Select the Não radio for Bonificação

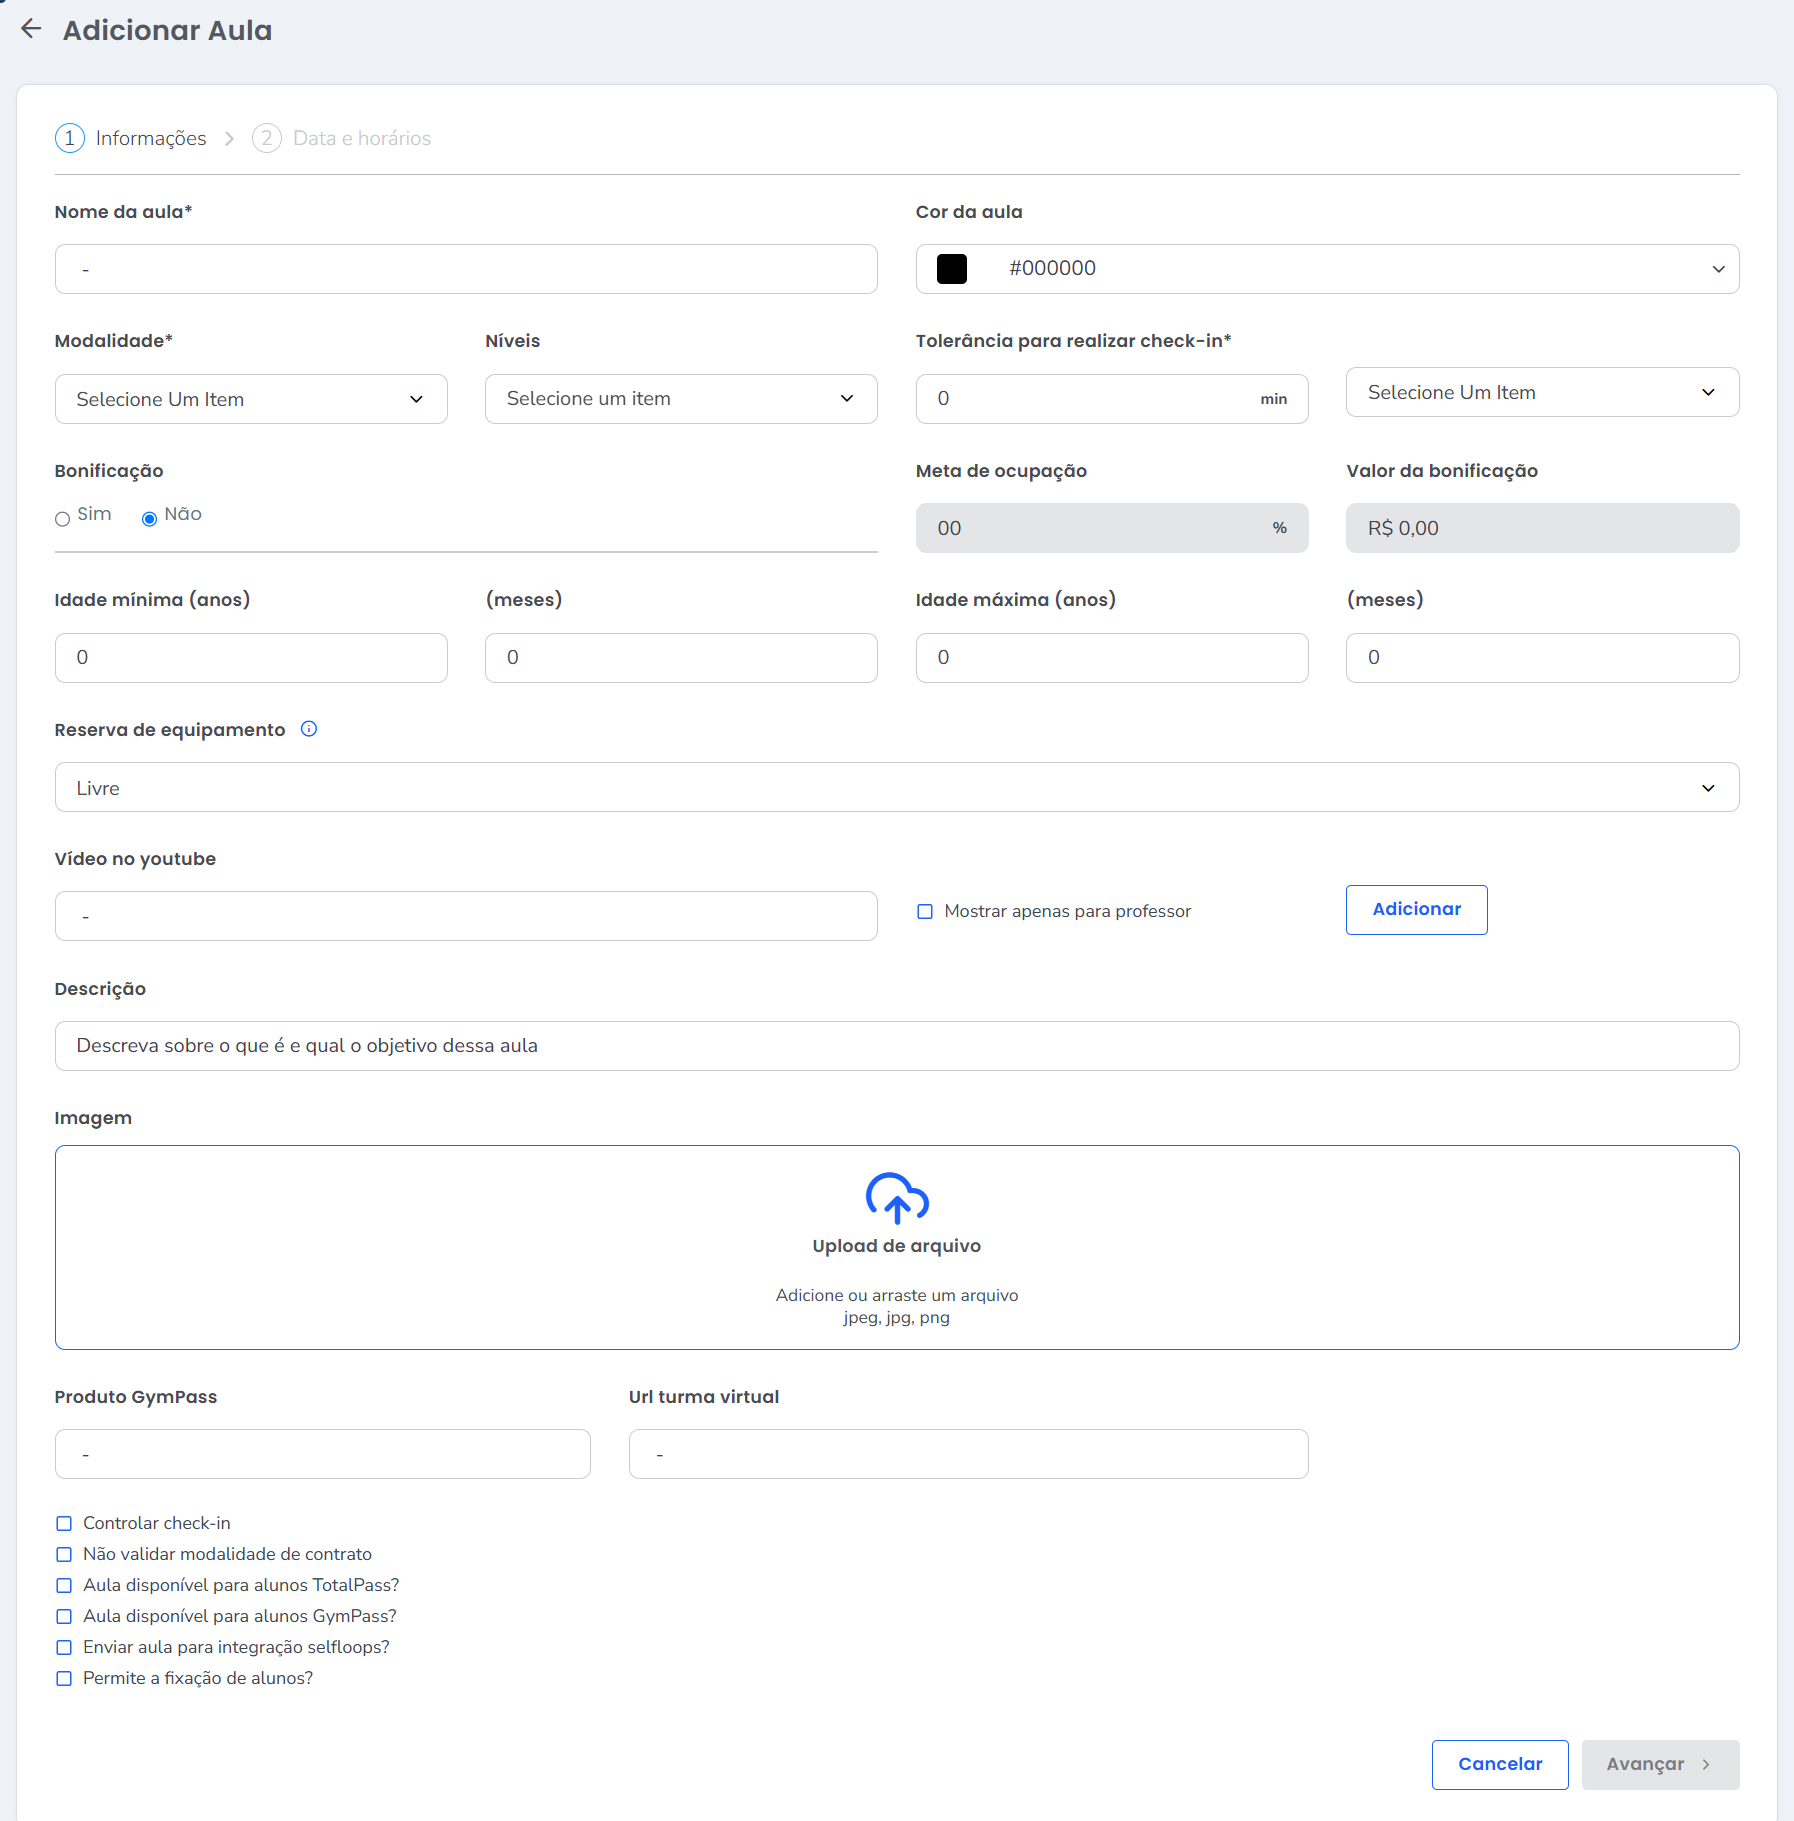149,519
